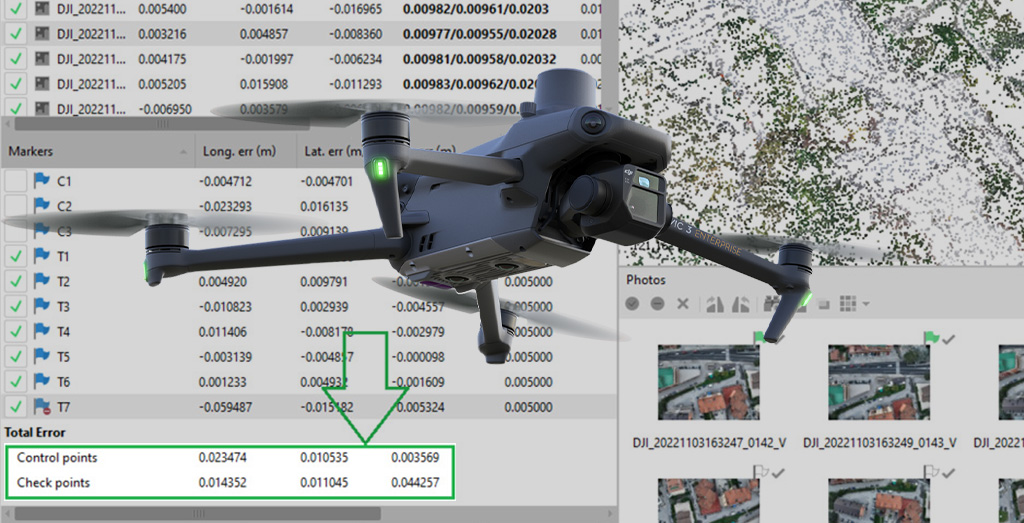Toggle the checkbox of camera row 0.005205

pyautogui.click(x=16, y=84)
